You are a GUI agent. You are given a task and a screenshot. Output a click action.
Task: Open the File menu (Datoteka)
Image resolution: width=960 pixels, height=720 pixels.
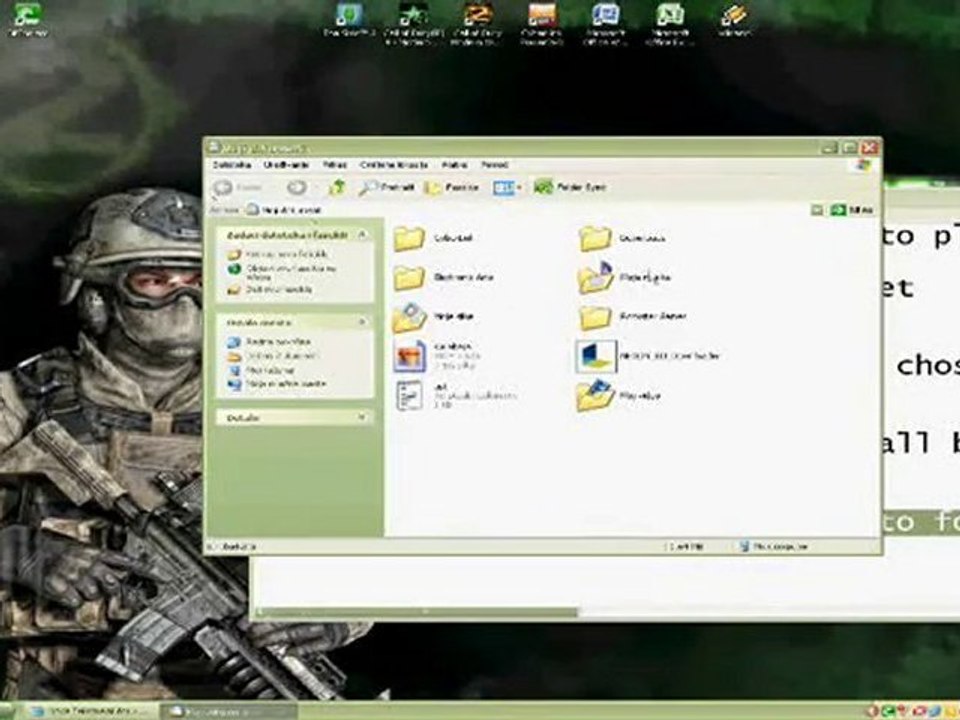point(231,165)
